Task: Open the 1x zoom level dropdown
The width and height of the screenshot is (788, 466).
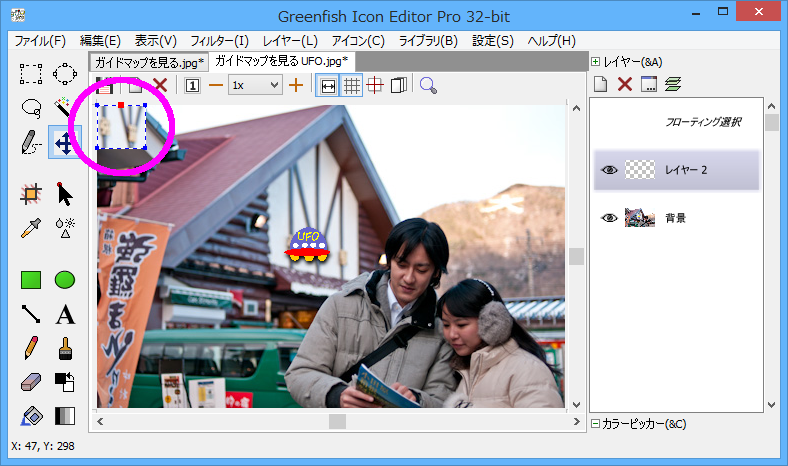Action: pos(255,86)
